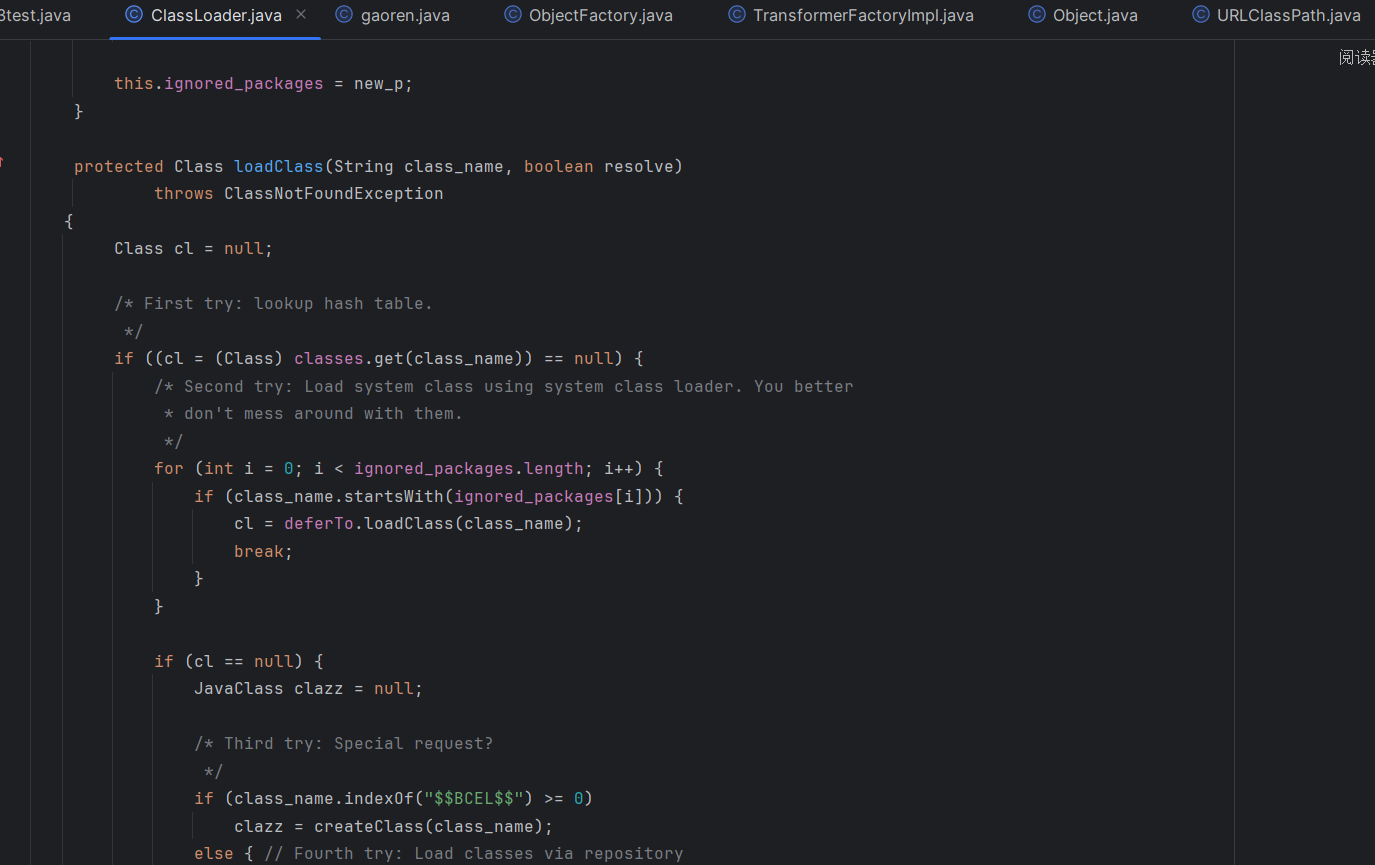This screenshot has height=865, width=1375.
Task: Switch to the ObjectFactory.java tab
Action: pos(600,16)
